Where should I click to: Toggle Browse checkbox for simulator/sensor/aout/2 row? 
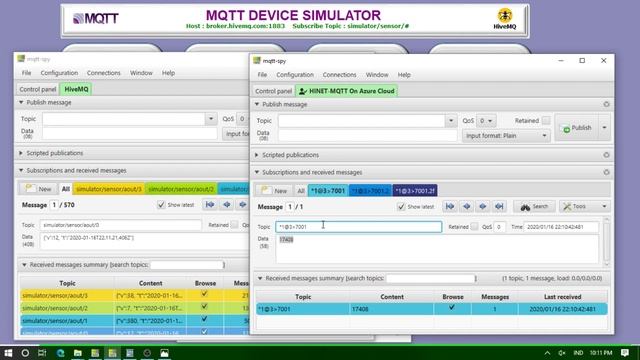[204, 307]
